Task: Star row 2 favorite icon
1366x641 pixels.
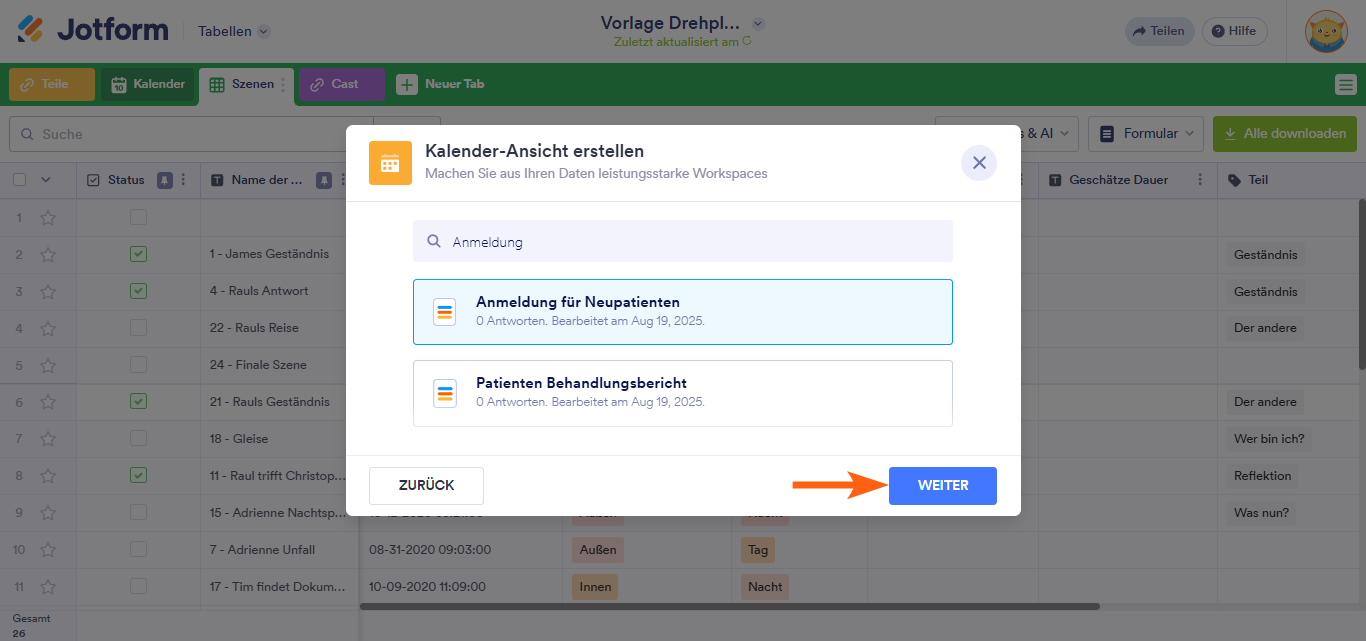Action: [48, 254]
